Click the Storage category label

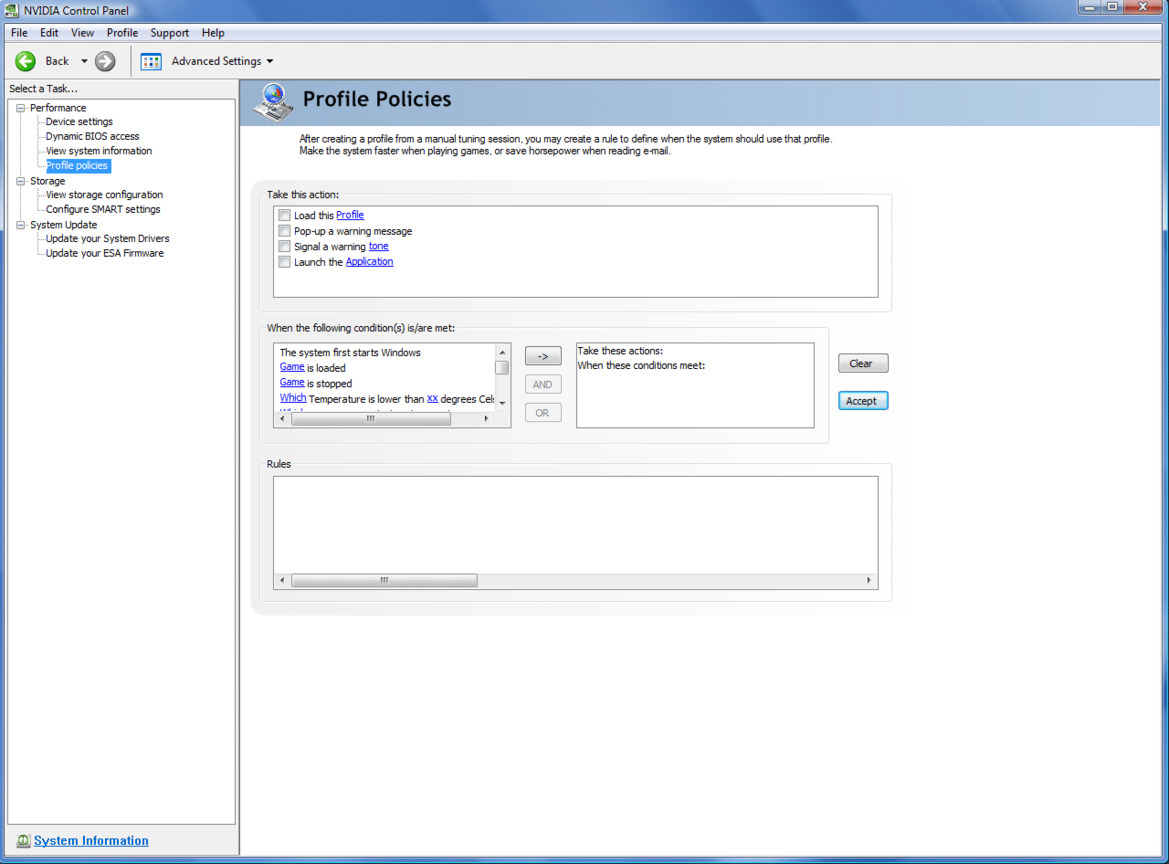pyautogui.click(x=48, y=181)
